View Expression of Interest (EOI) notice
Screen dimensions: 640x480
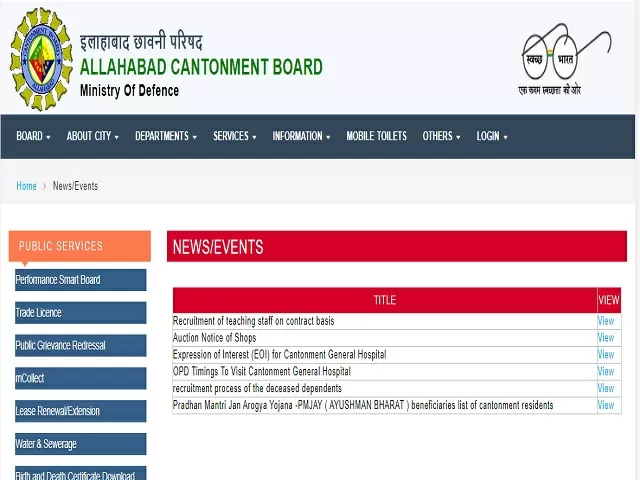click(x=606, y=355)
